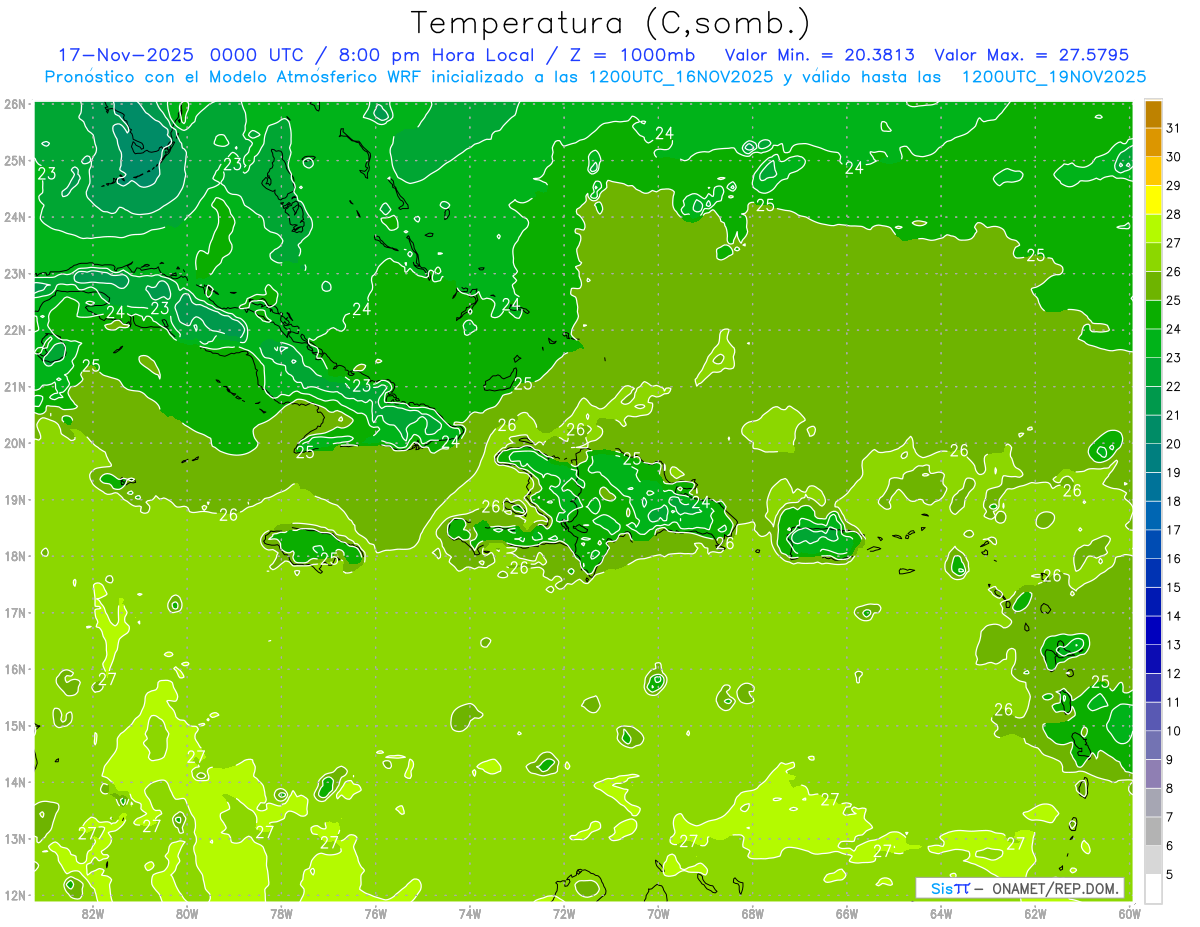This screenshot has height=927, width=1200.
Task: Click the colorbar label "28"
Action: tap(1173, 214)
